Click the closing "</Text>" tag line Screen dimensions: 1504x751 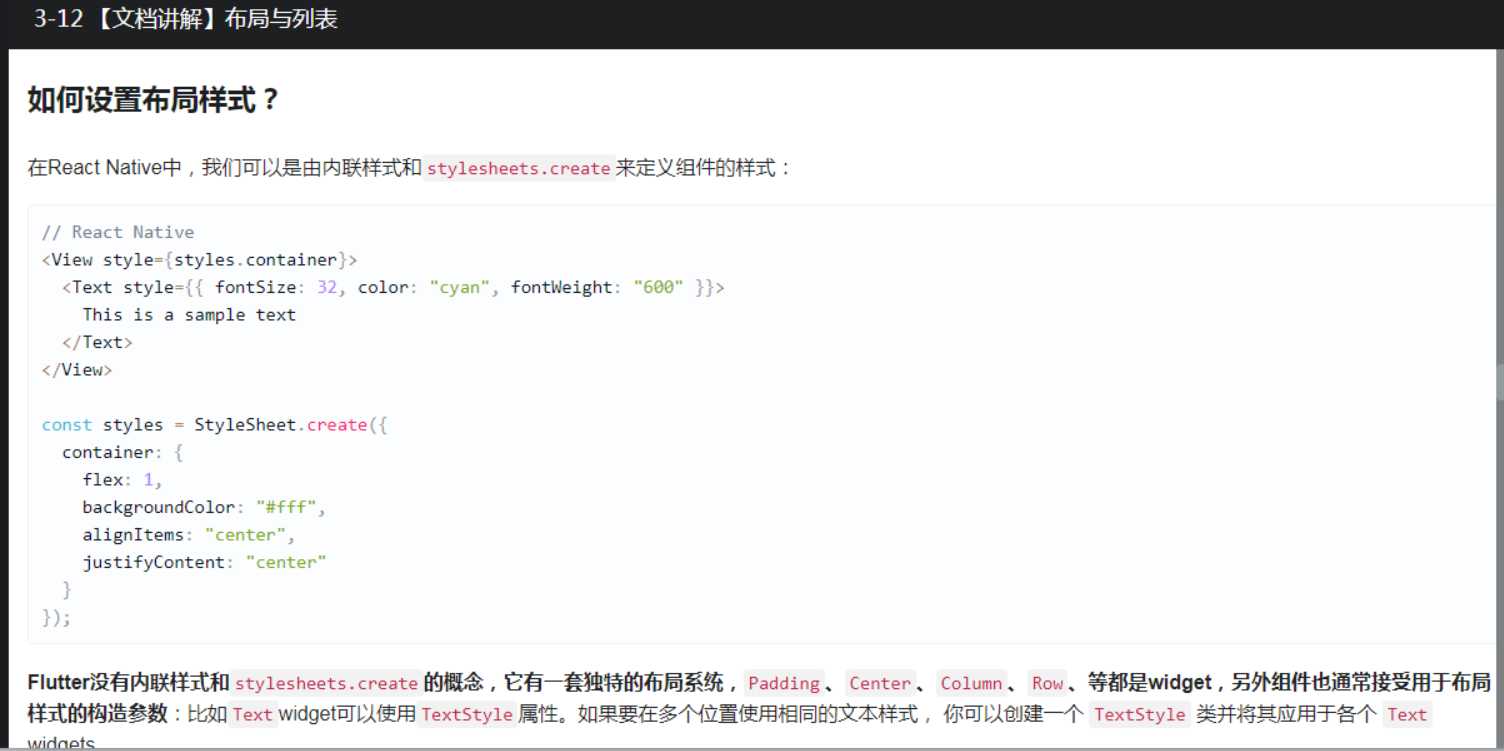click(x=97, y=342)
